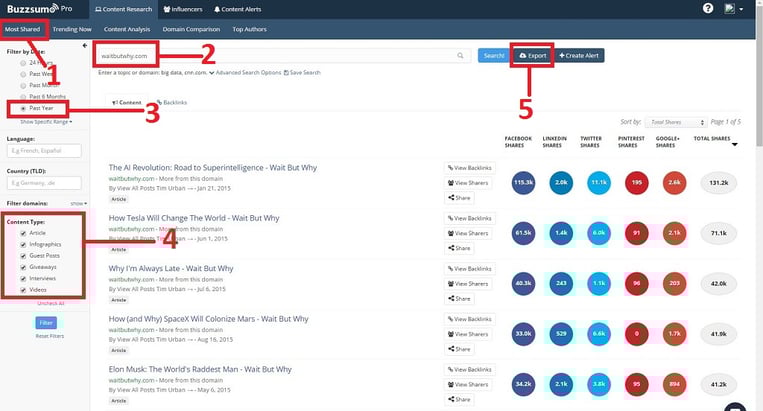Open the user profile avatar menu
763x411 pixels.
(x=734, y=9)
